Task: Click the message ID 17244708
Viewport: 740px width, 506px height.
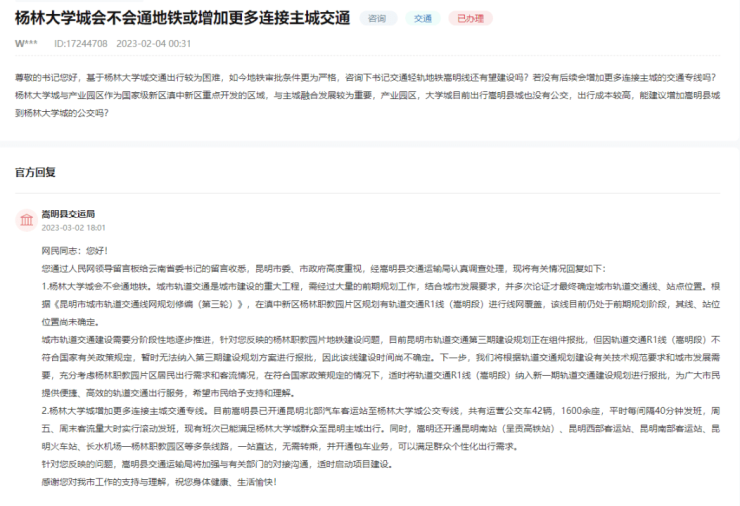Action: 82,43
